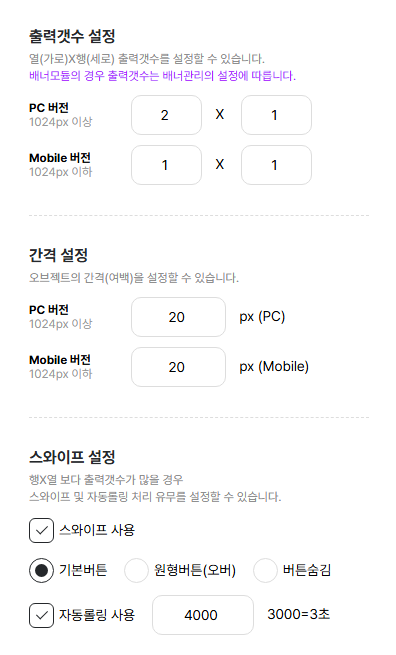The image size is (396, 655).
Task: Select the 버튼숨김 radio button
Action: coord(265,570)
